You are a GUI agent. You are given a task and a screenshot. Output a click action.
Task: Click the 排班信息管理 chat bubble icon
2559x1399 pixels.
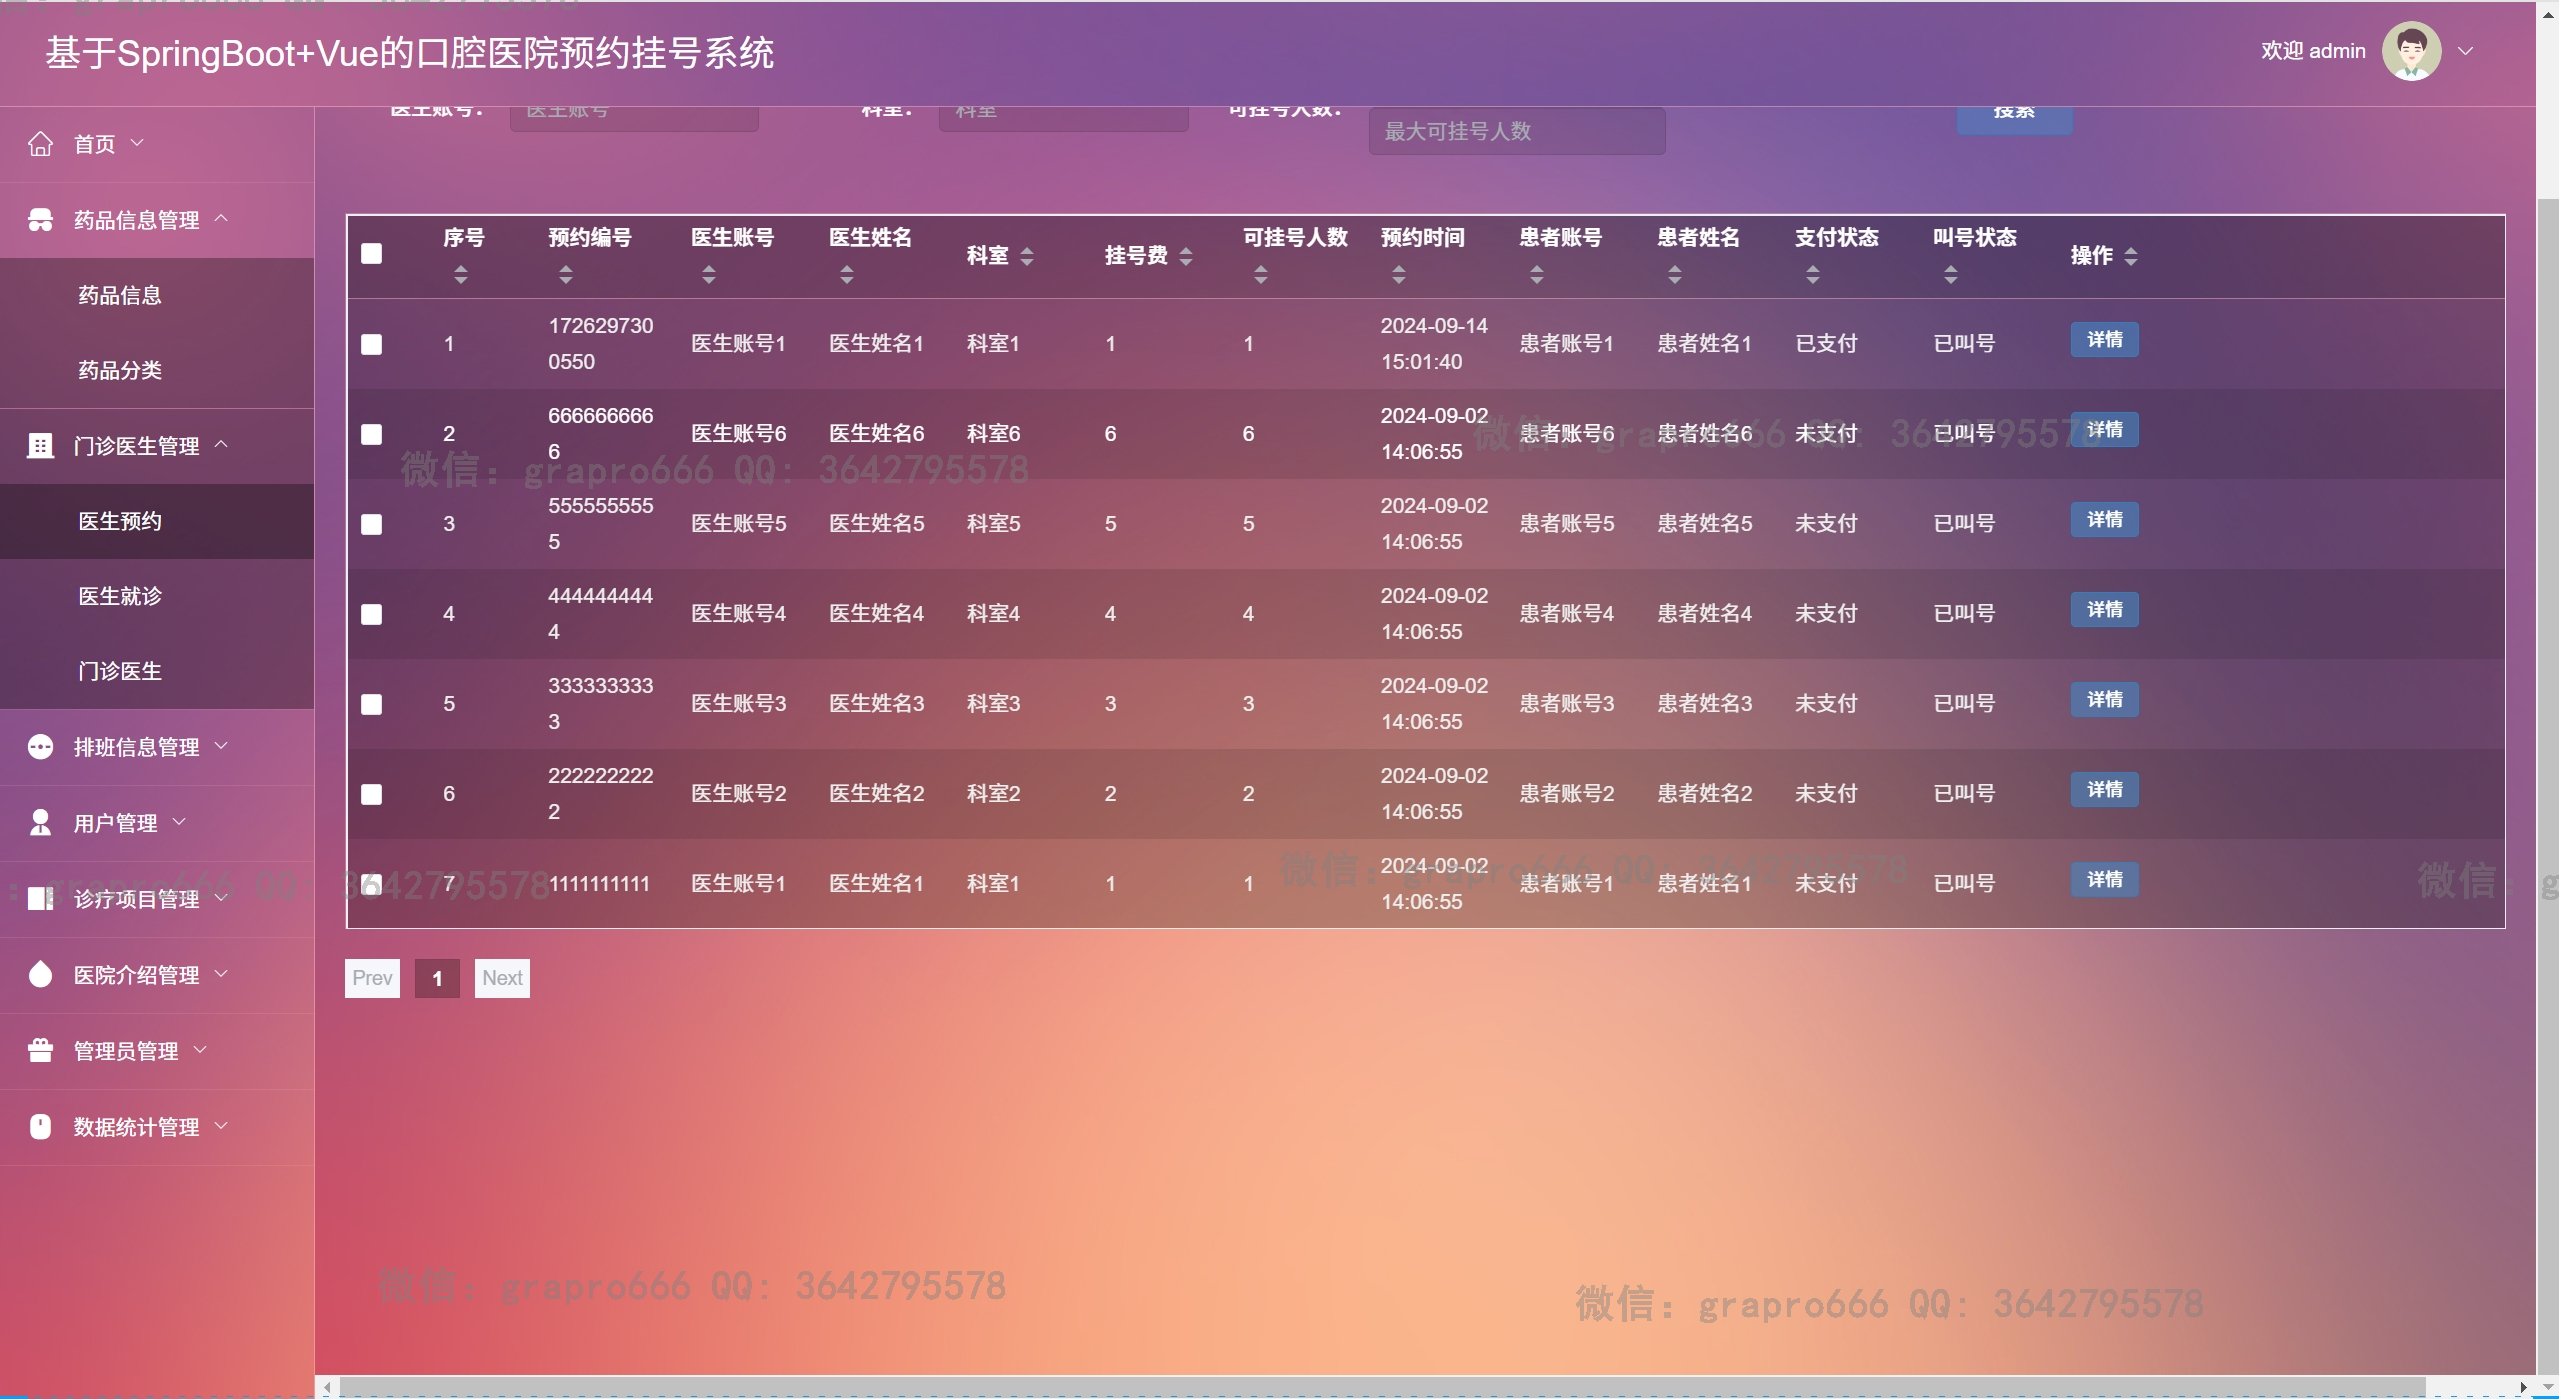point(40,747)
